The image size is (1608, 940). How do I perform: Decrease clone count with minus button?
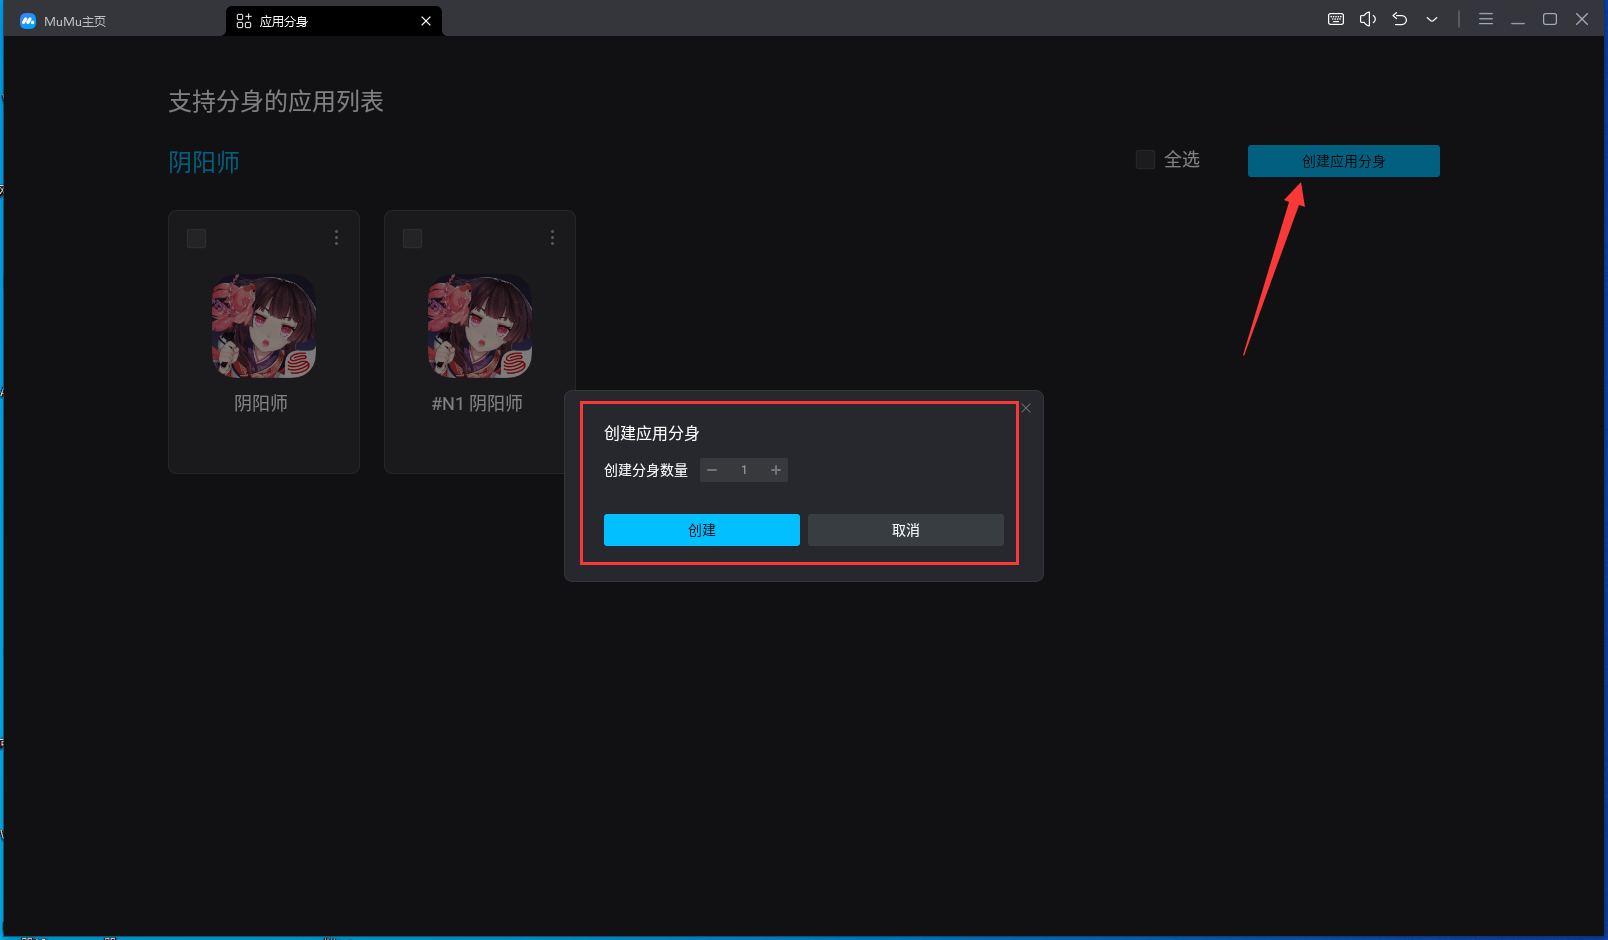[712, 470]
